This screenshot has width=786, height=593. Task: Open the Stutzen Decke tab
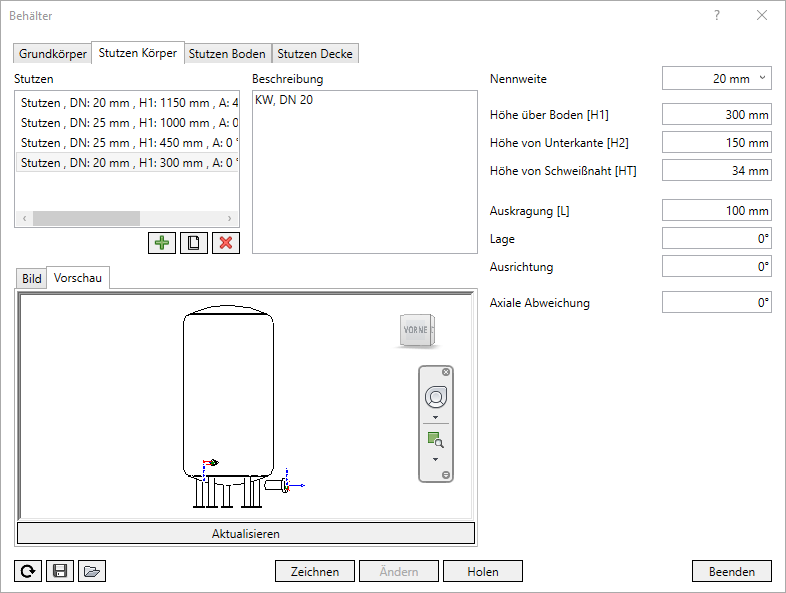315,54
